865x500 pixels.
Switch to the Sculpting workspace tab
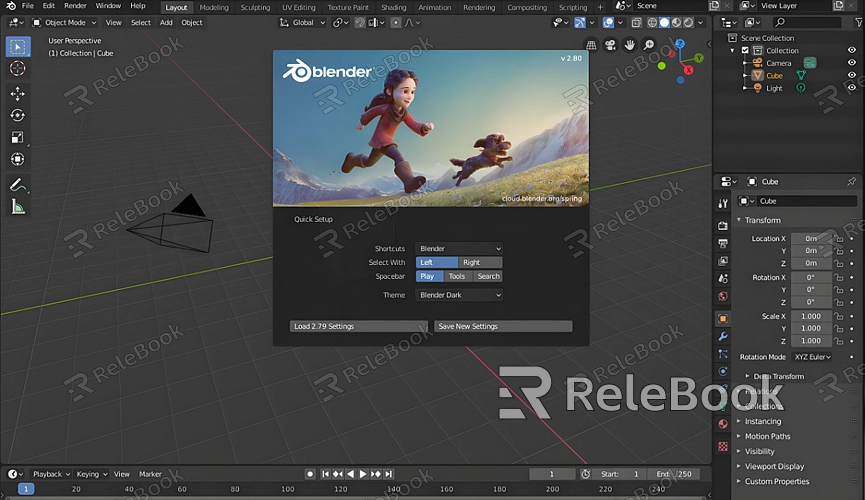[255, 7]
